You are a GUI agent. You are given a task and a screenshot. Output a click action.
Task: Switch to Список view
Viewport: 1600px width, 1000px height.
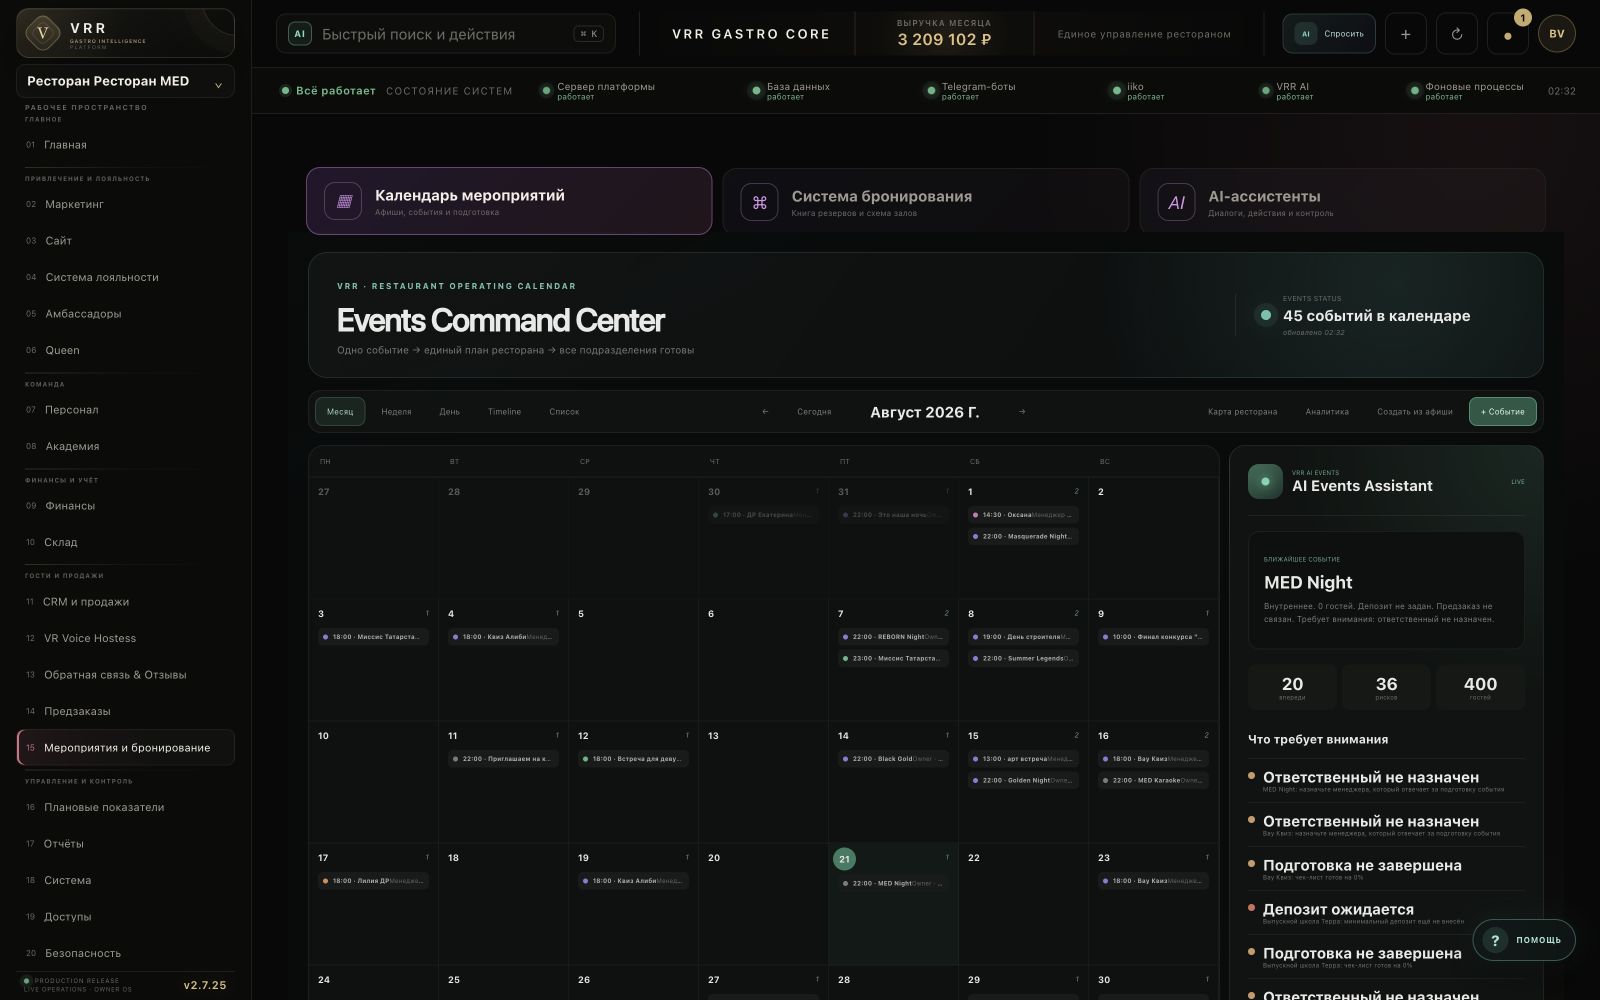click(x=564, y=412)
